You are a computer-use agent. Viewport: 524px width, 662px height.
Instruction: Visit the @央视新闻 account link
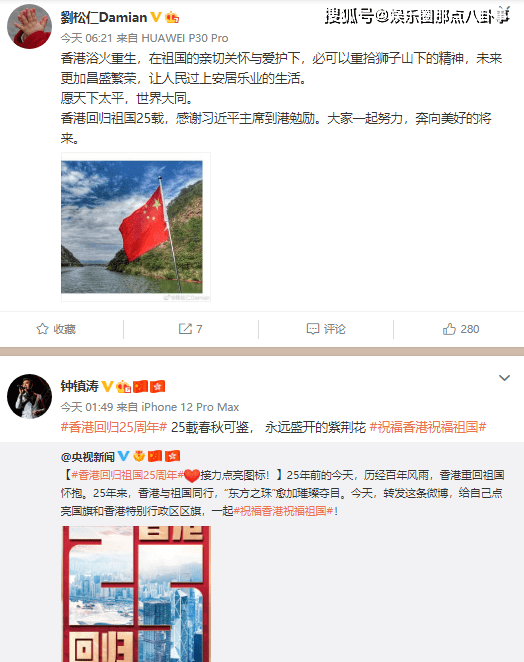(x=88, y=456)
